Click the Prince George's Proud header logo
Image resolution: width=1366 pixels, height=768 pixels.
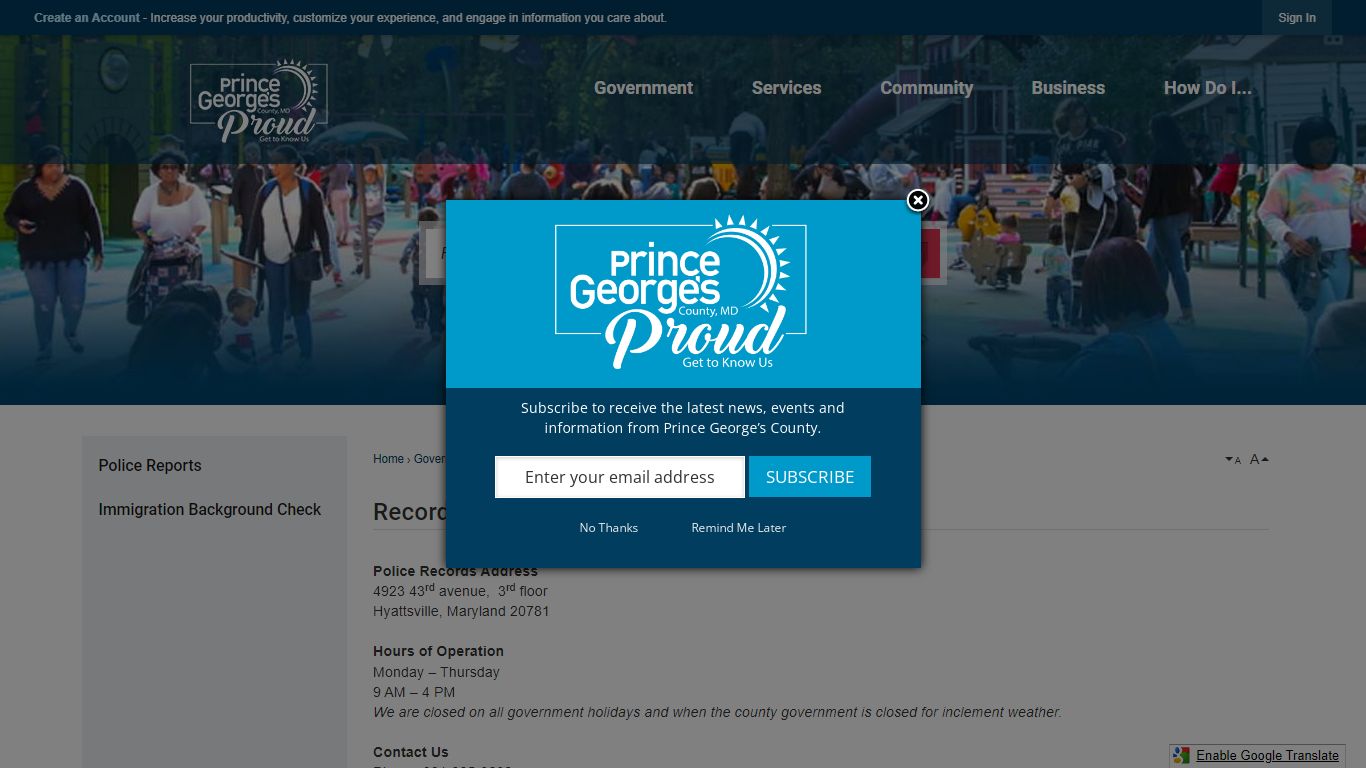click(x=259, y=101)
